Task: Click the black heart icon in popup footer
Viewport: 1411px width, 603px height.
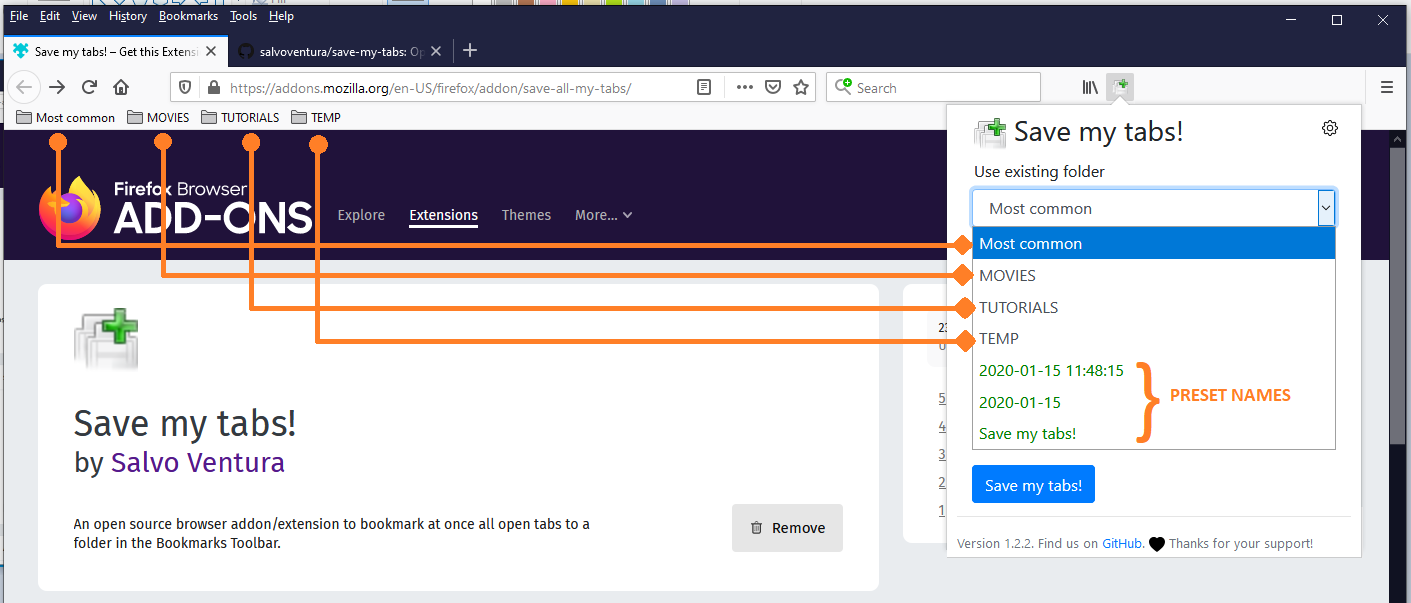Action: [1157, 544]
